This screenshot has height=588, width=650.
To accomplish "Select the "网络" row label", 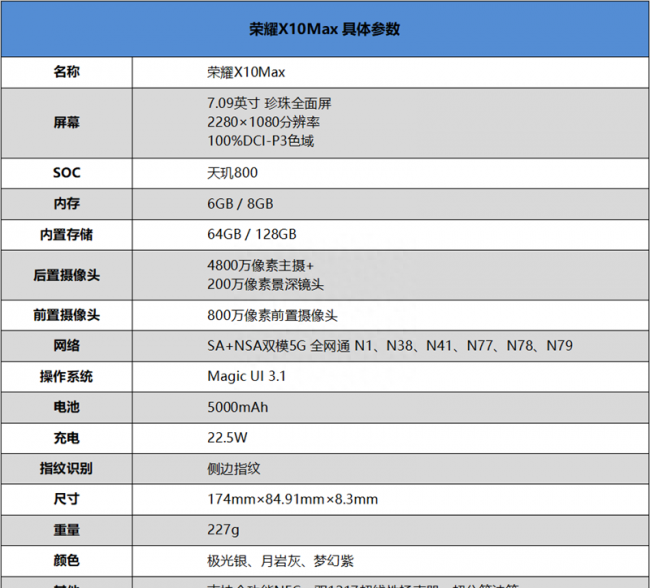I will 66,346.
